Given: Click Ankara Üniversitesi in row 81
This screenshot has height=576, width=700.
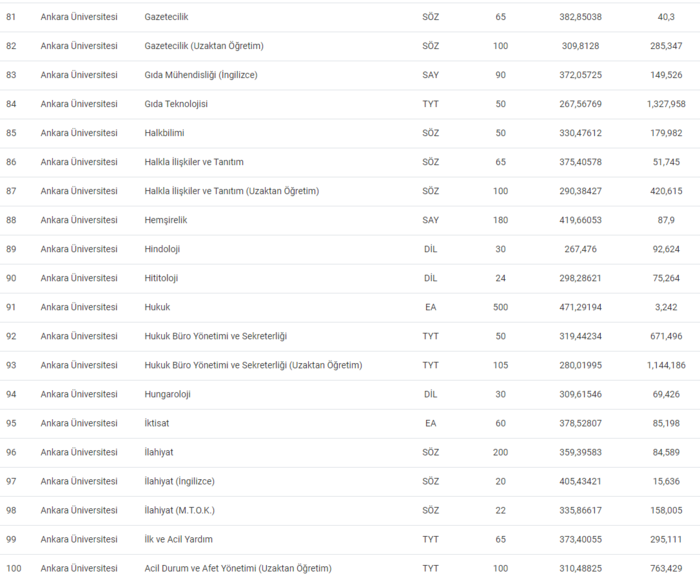Looking at the screenshot, I should point(79,17).
